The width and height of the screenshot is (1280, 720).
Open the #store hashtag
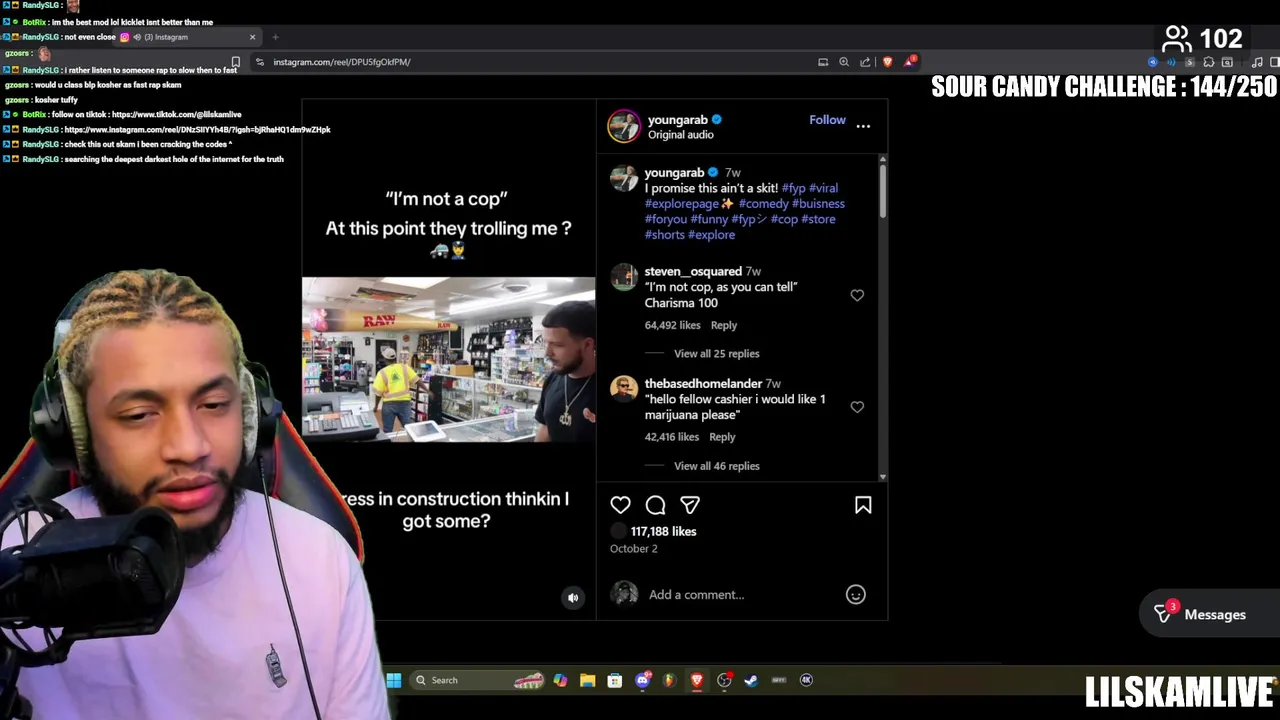click(818, 219)
